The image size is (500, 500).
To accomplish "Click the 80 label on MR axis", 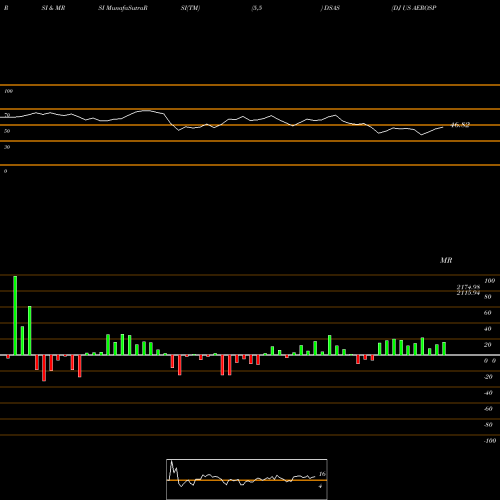I will (x=488, y=297).
